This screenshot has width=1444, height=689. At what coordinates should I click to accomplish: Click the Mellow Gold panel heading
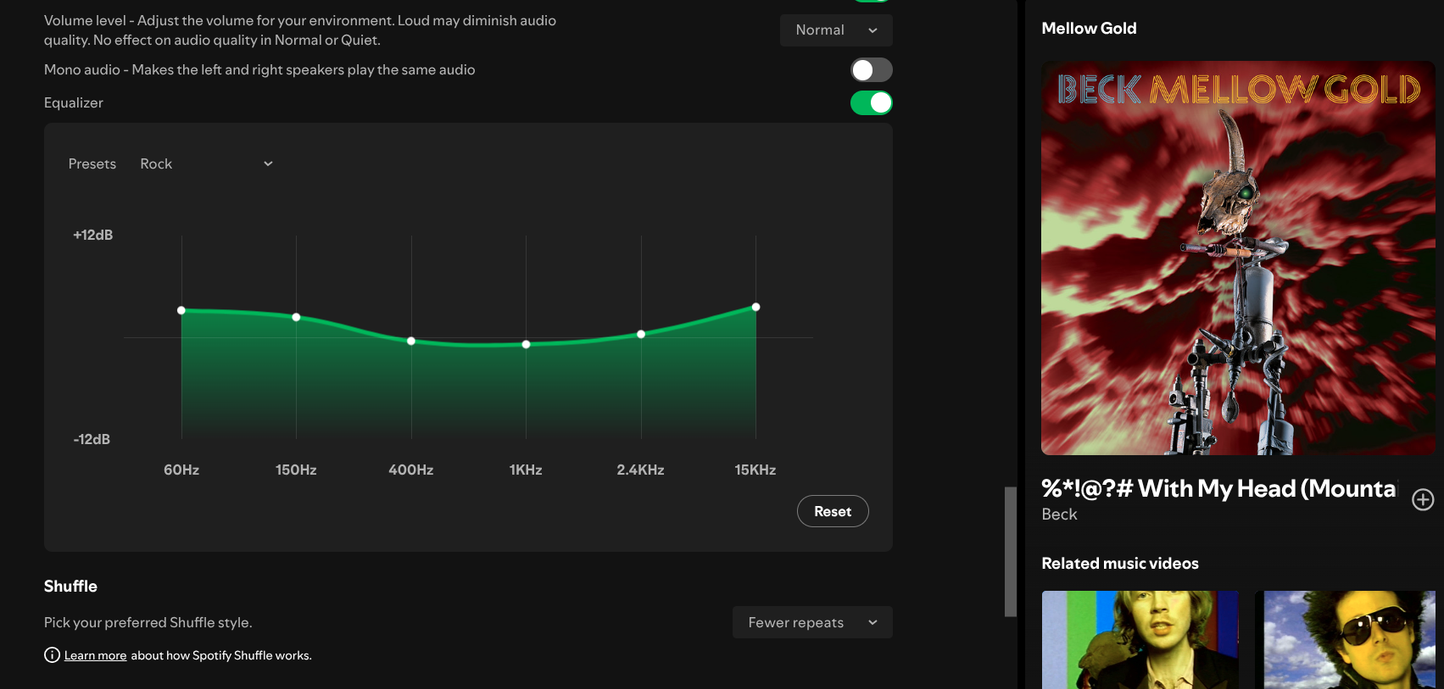[x=1089, y=28]
